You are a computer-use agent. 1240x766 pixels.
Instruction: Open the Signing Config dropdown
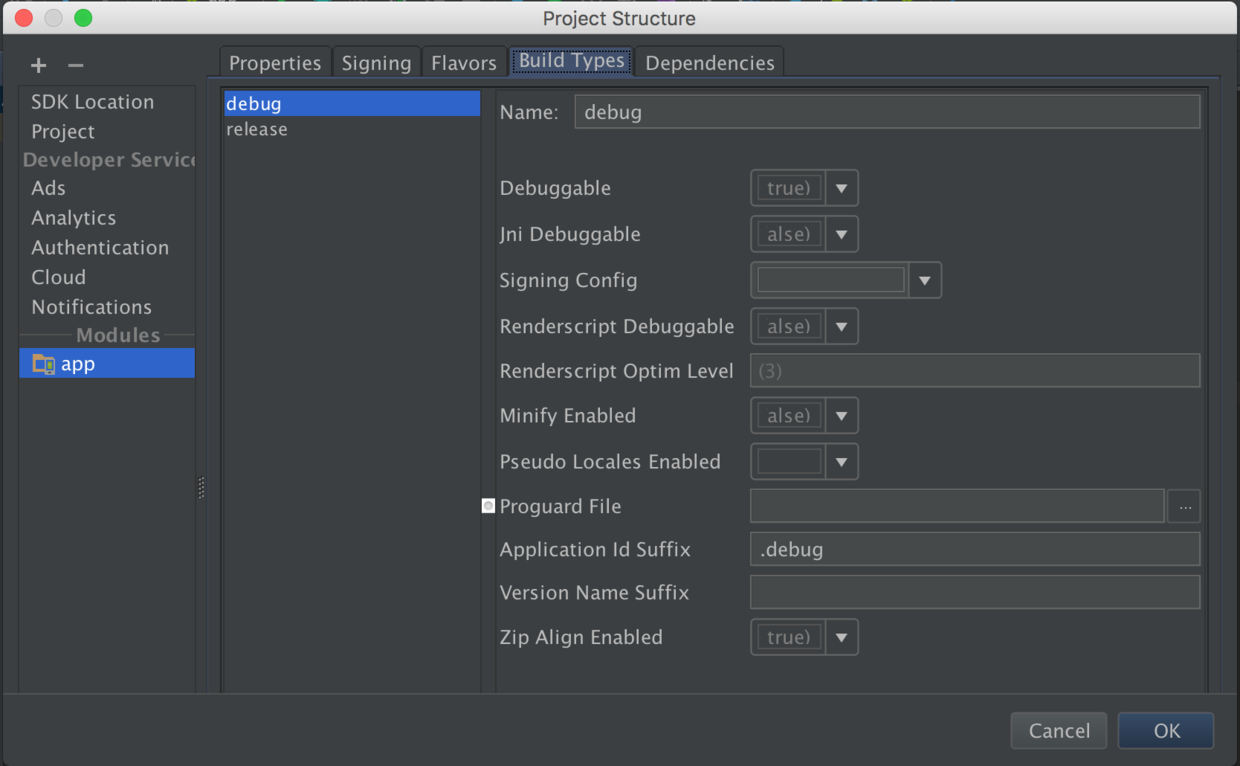pyautogui.click(x=924, y=281)
